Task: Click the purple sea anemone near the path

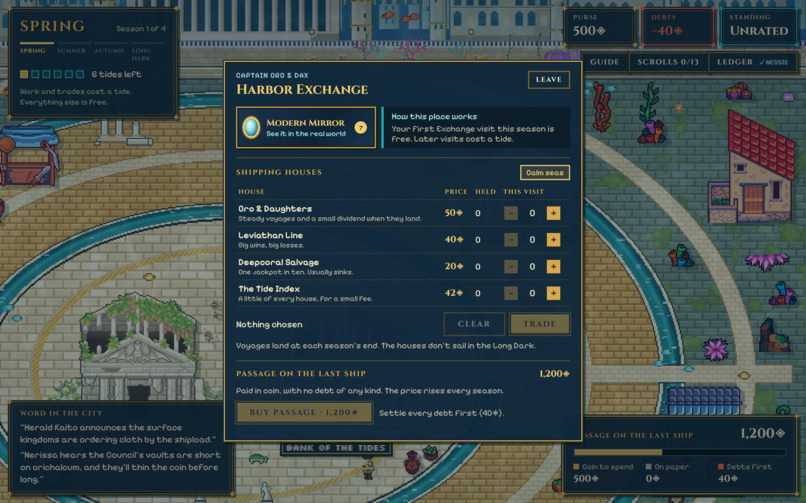Action: pyautogui.click(x=716, y=349)
